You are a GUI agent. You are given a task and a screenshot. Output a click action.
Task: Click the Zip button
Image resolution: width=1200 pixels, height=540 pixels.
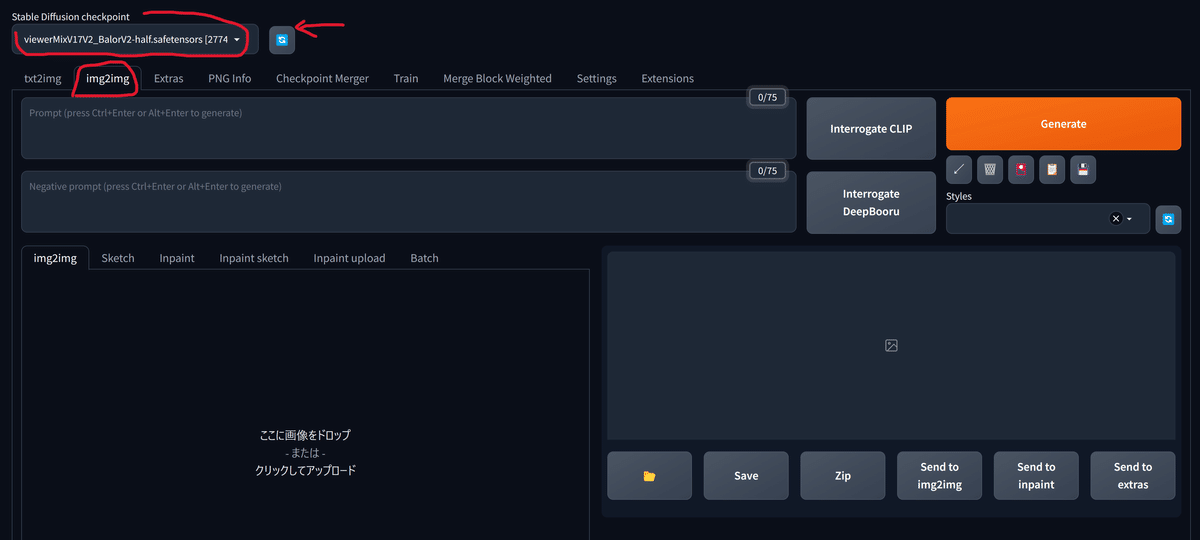[x=843, y=476]
